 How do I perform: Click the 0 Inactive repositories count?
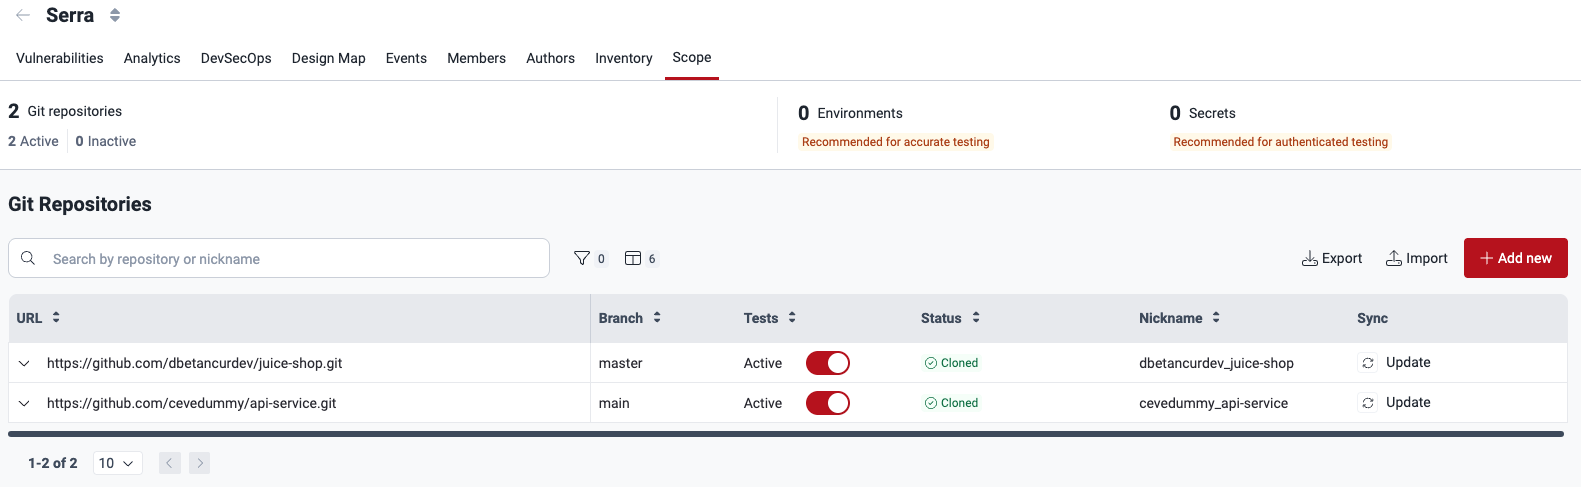pyautogui.click(x=106, y=141)
